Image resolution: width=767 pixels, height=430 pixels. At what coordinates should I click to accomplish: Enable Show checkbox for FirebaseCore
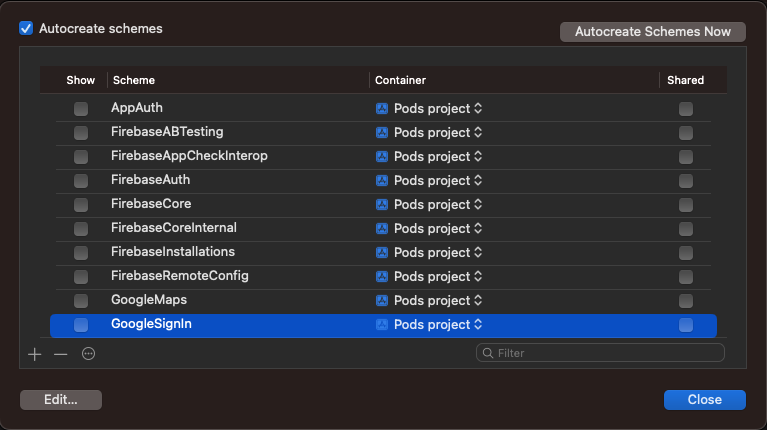click(81, 205)
